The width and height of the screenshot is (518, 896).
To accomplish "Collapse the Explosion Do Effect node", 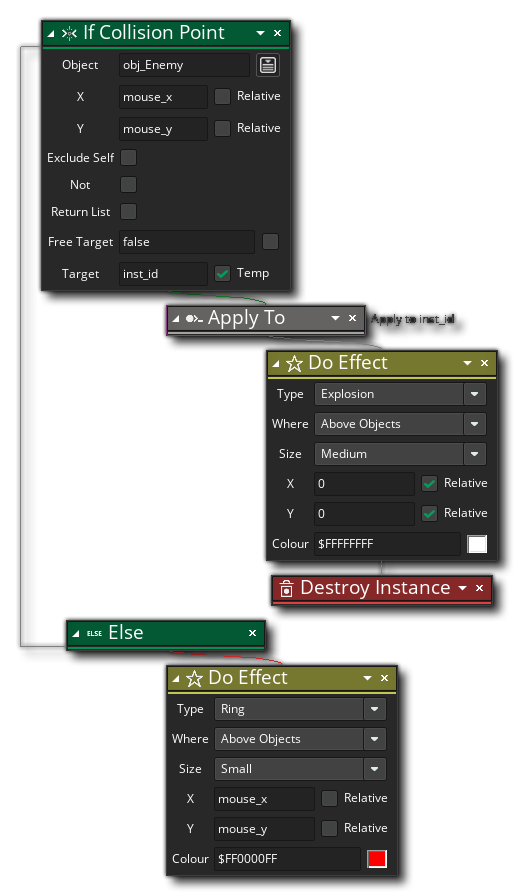I will point(276,364).
